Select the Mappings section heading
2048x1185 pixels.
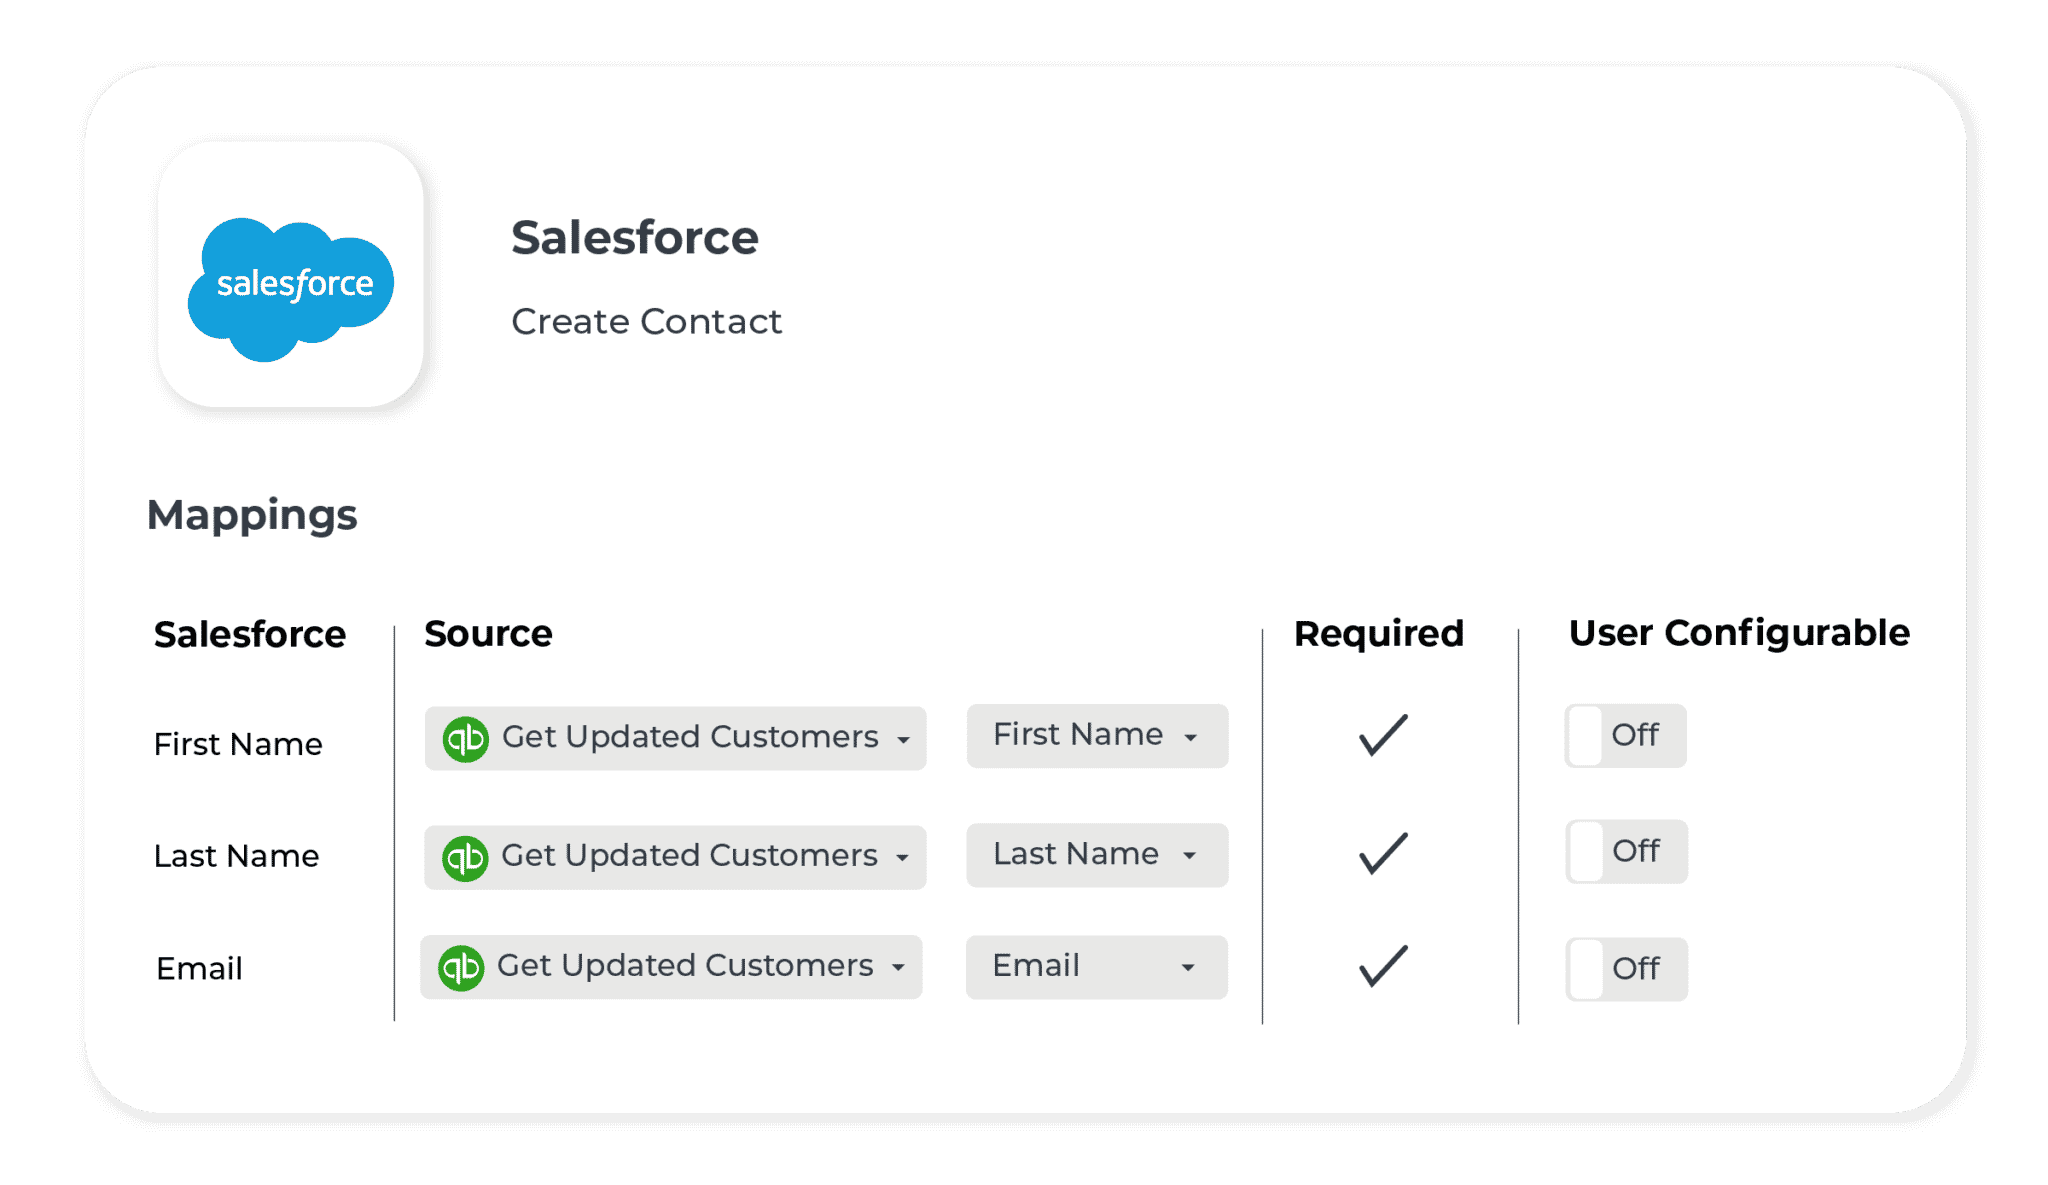tap(252, 515)
